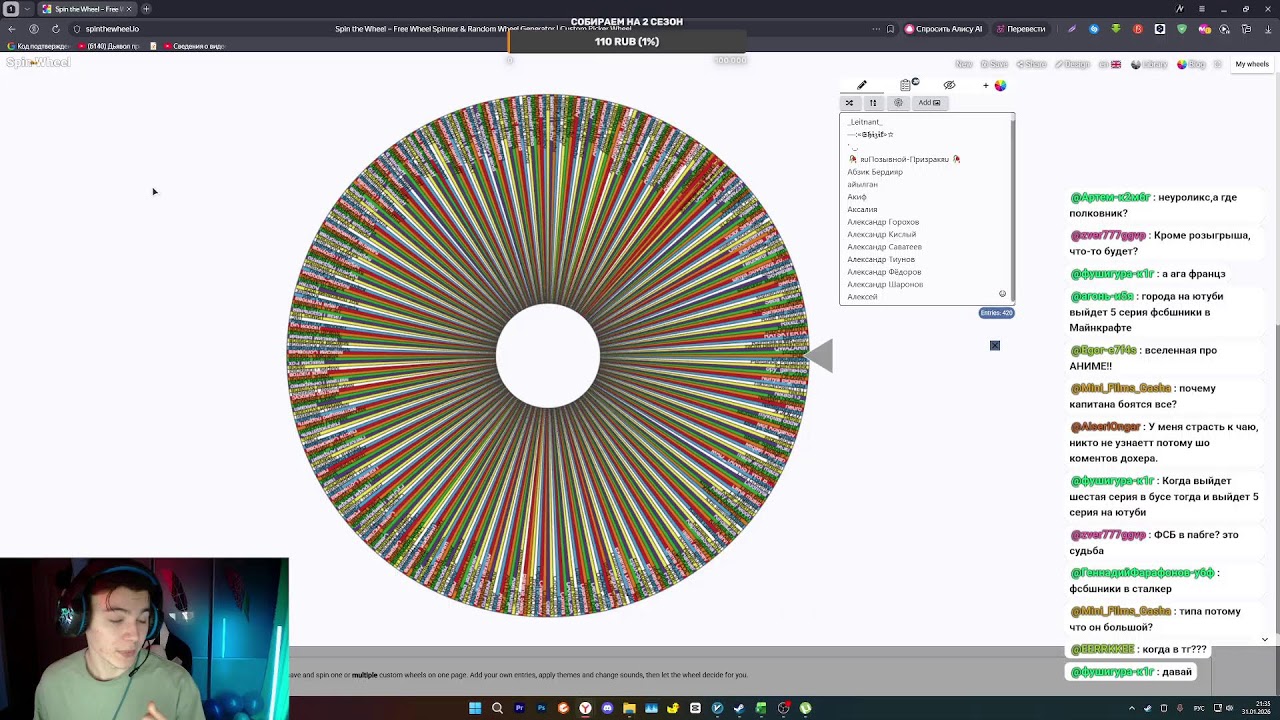This screenshot has width=1280, height=720.
Task: Click the browser address bar spinthewheel.io
Action: coord(112,29)
